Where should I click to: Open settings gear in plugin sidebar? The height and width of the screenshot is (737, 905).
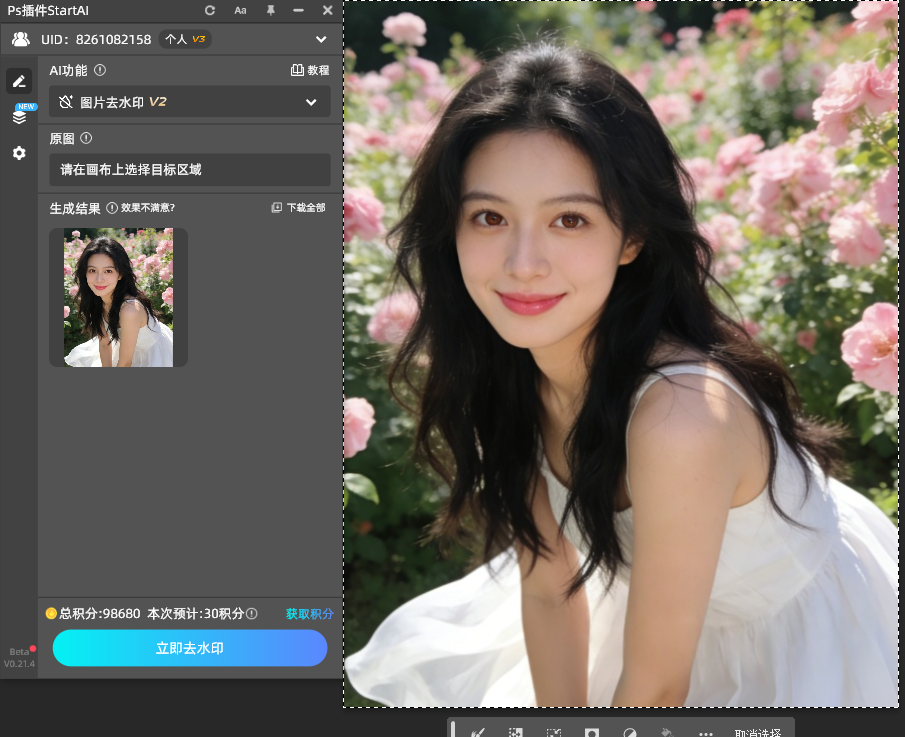coord(19,153)
